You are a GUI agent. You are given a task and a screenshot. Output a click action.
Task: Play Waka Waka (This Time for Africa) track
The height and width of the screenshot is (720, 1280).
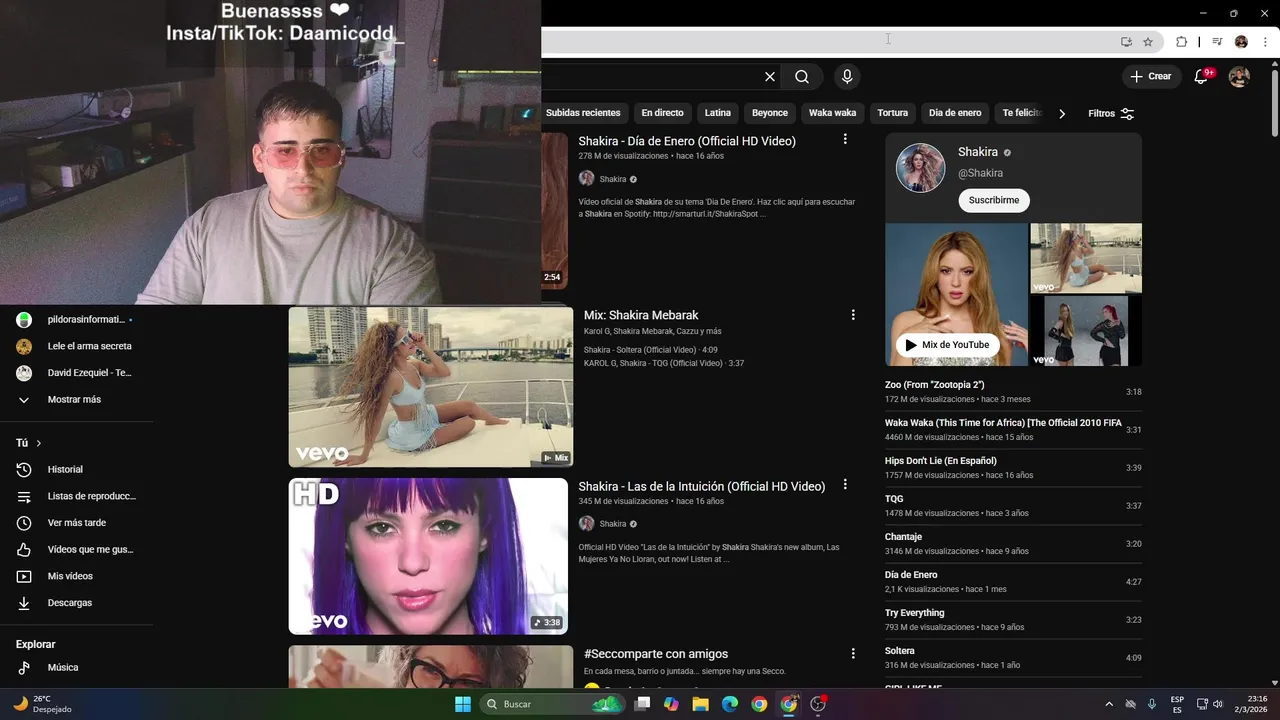(1013, 430)
